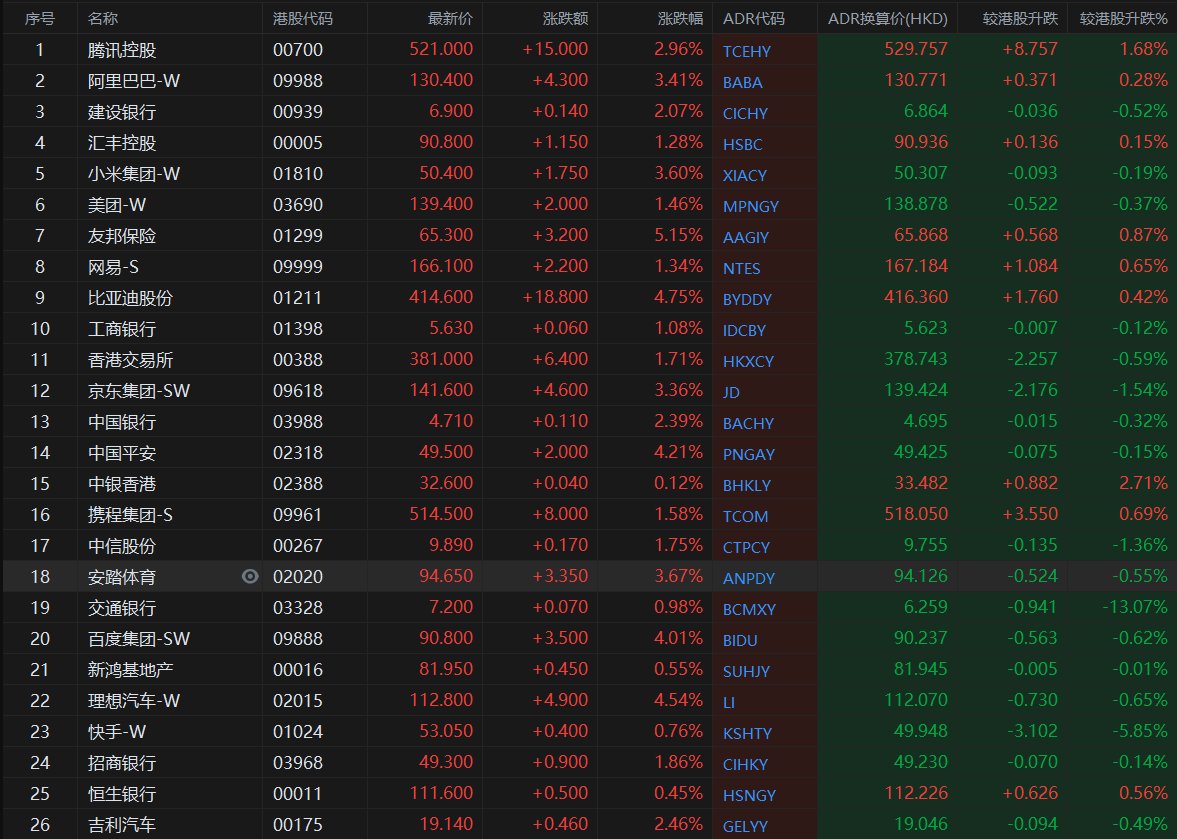Image resolution: width=1177 pixels, height=839 pixels.
Task: Click the target icon beside 安踏体育
Action: pyautogui.click(x=250, y=576)
